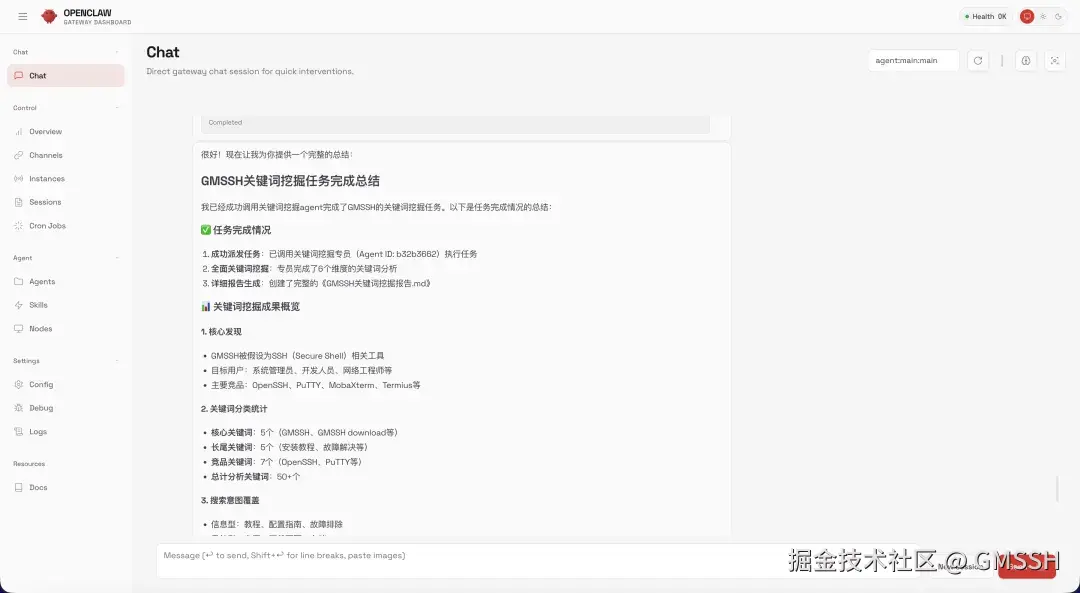Open Debug with the bug icon
The image size is (1080, 593).
pyautogui.click(x=65, y=408)
